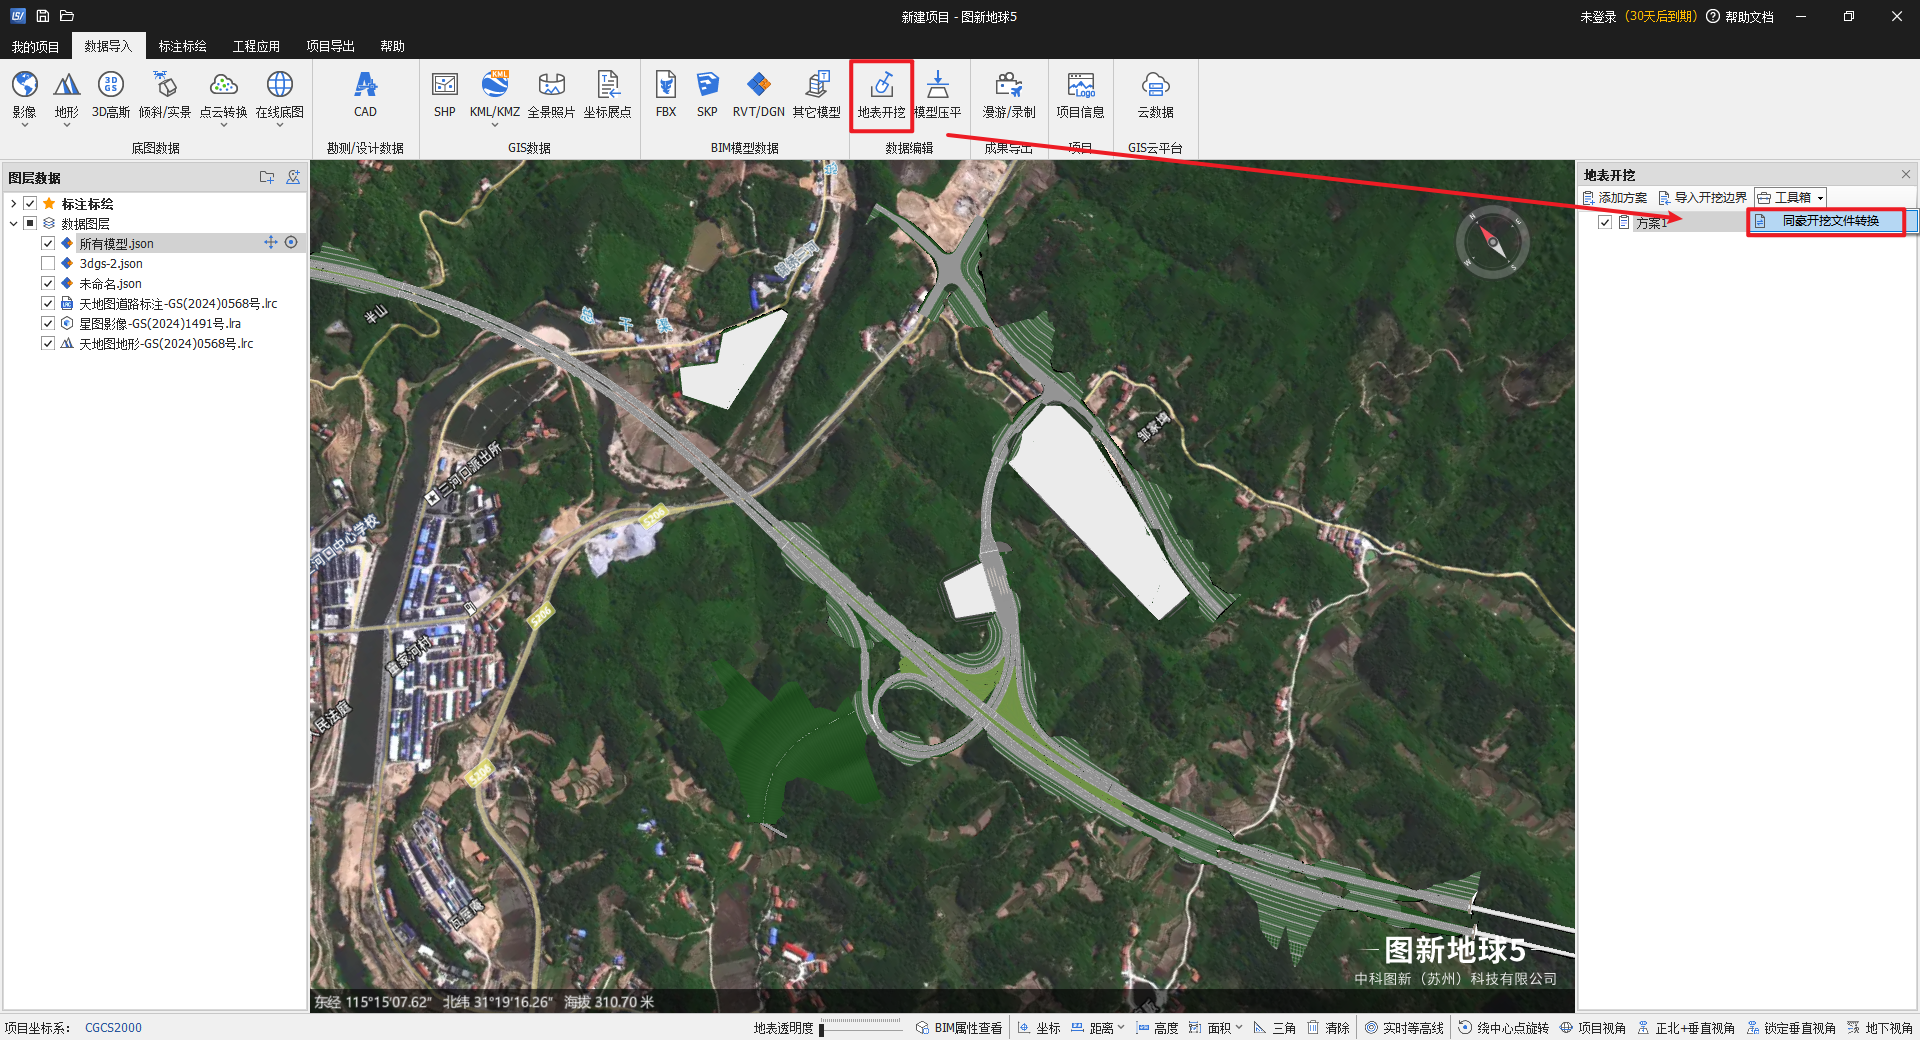The height and width of the screenshot is (1040, 1920).
Task: Open the 工具箱 dropdown
Action: [1791, 198]
